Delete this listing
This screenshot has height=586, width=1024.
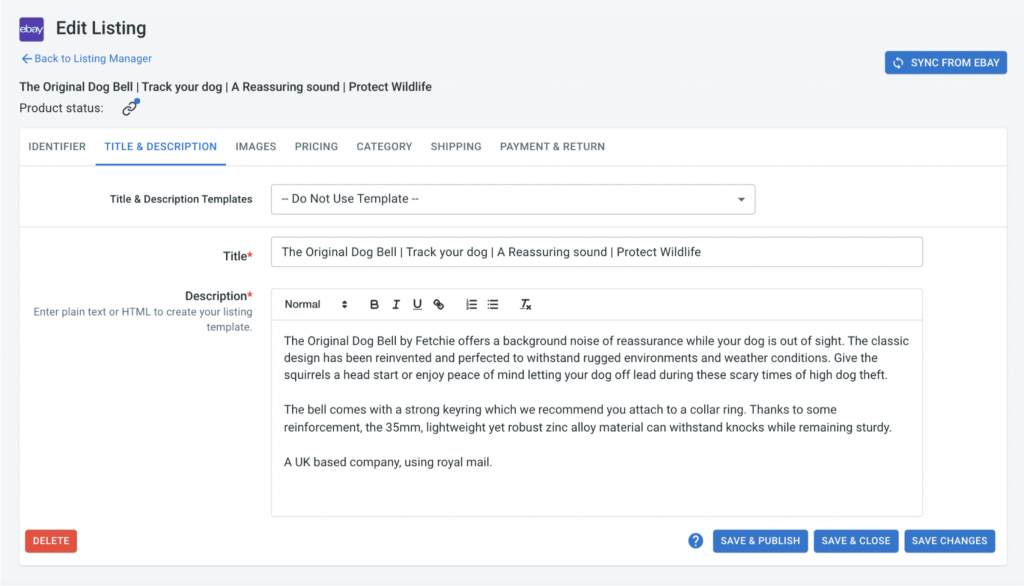pyautogui.click(x=51, y=541)
